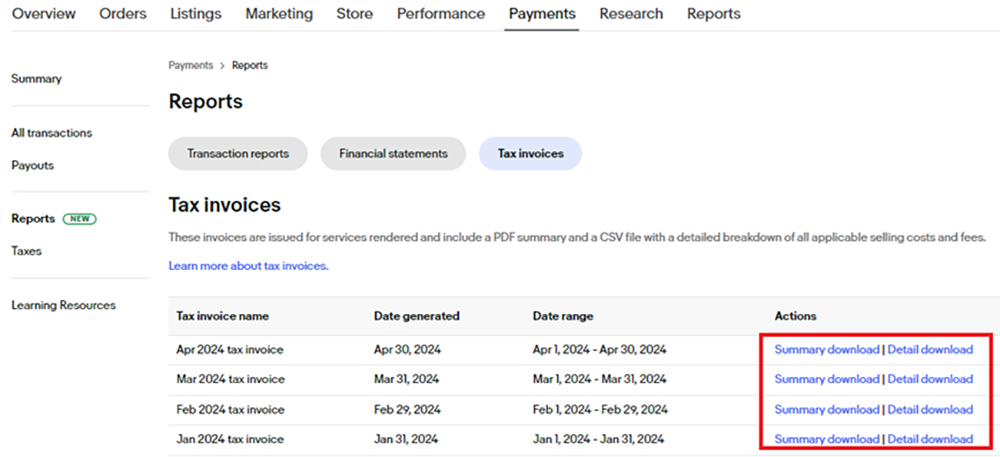Go to Payouts in sidebar
This screenshot has height=457, width=1000.
[33, 165]
